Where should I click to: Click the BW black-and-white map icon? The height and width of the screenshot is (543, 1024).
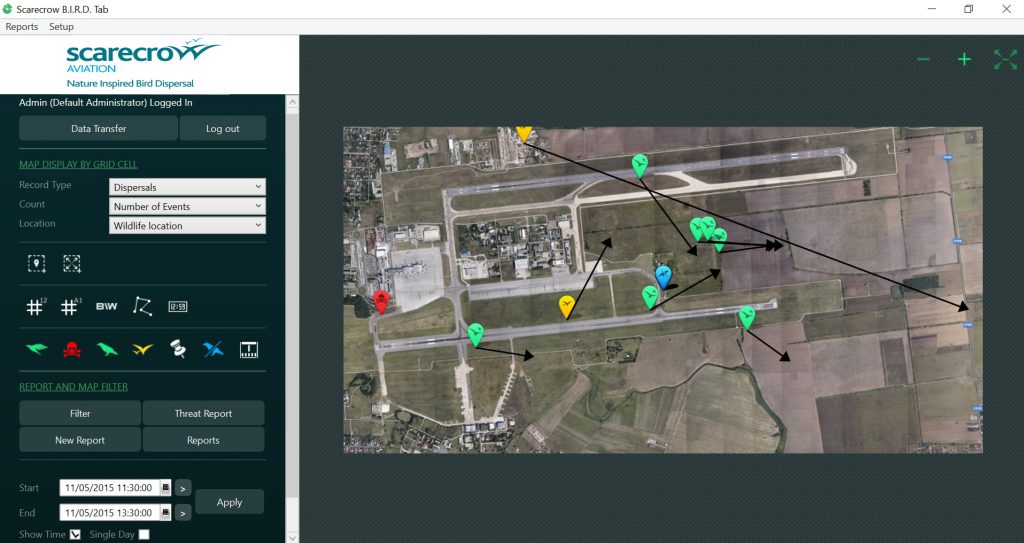(106, 307)
